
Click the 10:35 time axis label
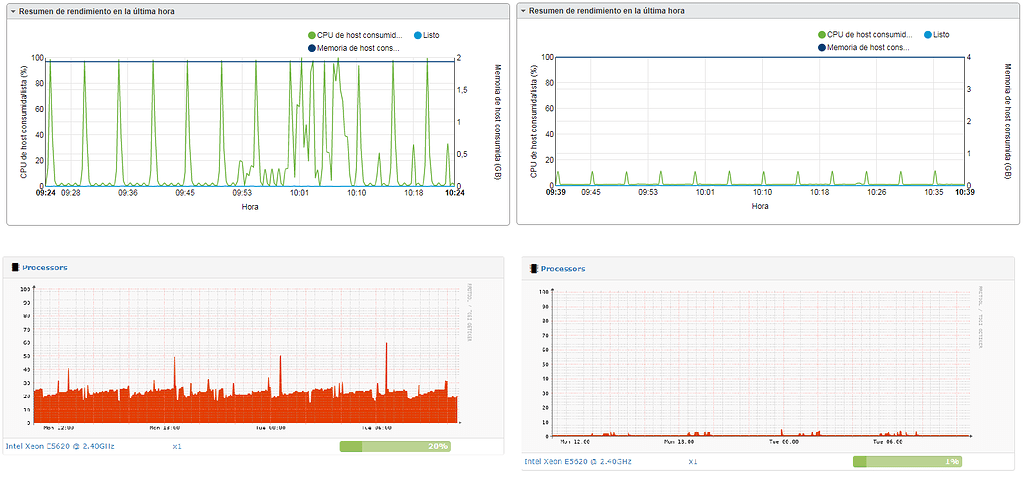935,192
